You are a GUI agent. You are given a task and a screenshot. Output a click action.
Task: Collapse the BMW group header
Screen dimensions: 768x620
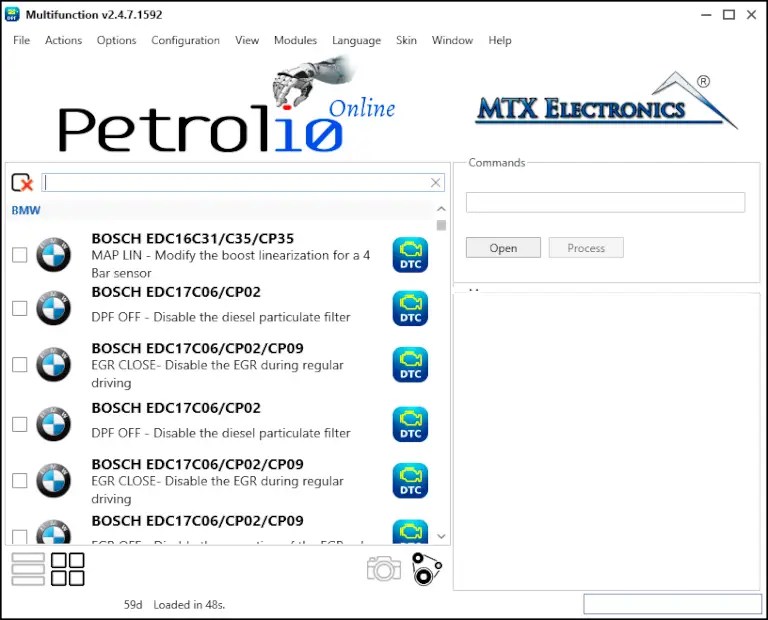[x=26, y=210]
